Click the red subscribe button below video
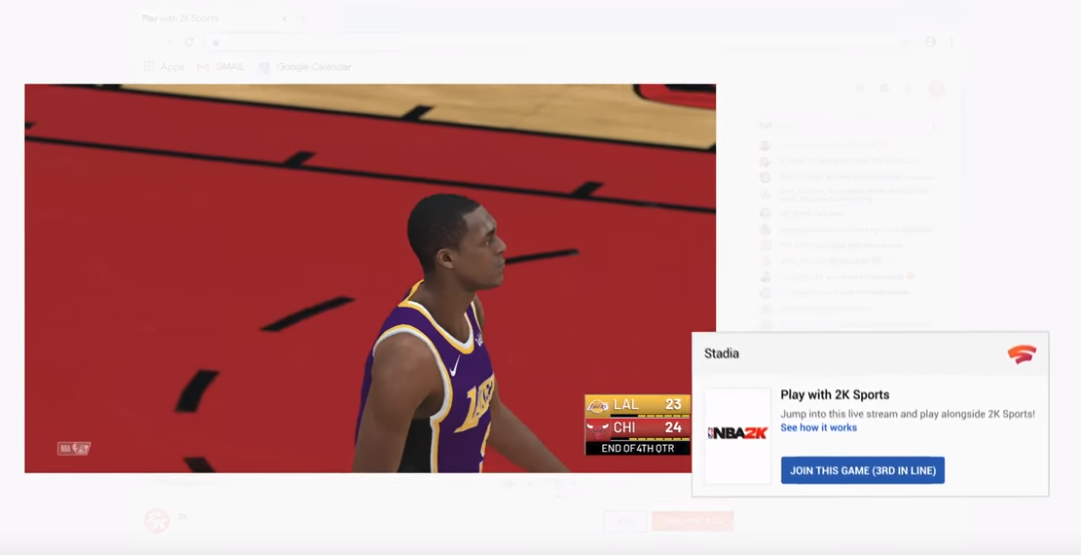1081x555 pixels. coord(691,521)
